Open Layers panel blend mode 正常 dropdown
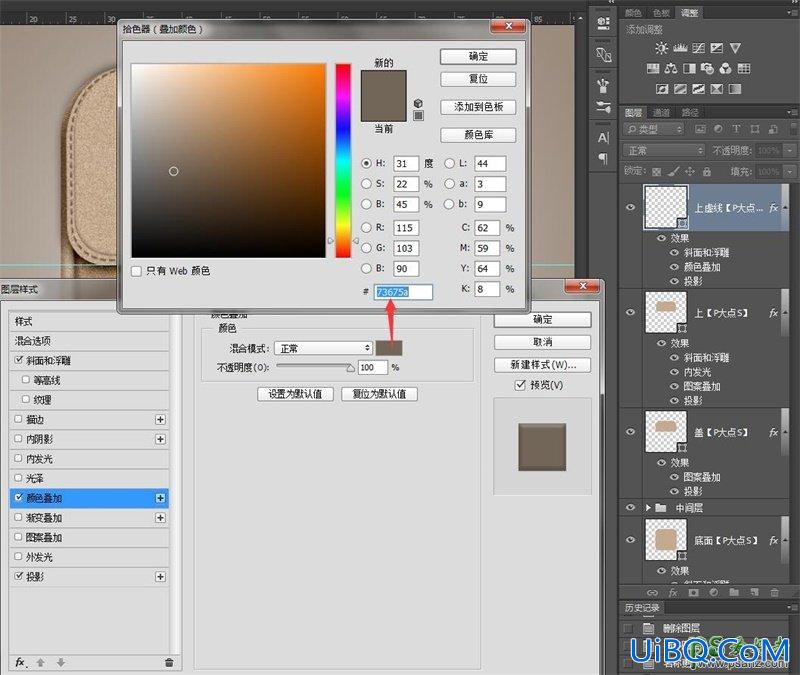 [664, 151]
